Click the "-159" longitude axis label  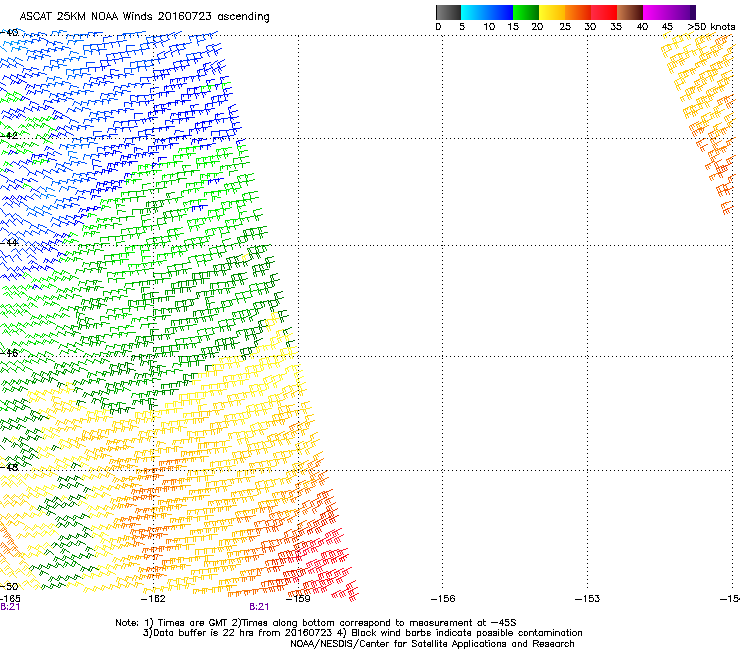298,599
